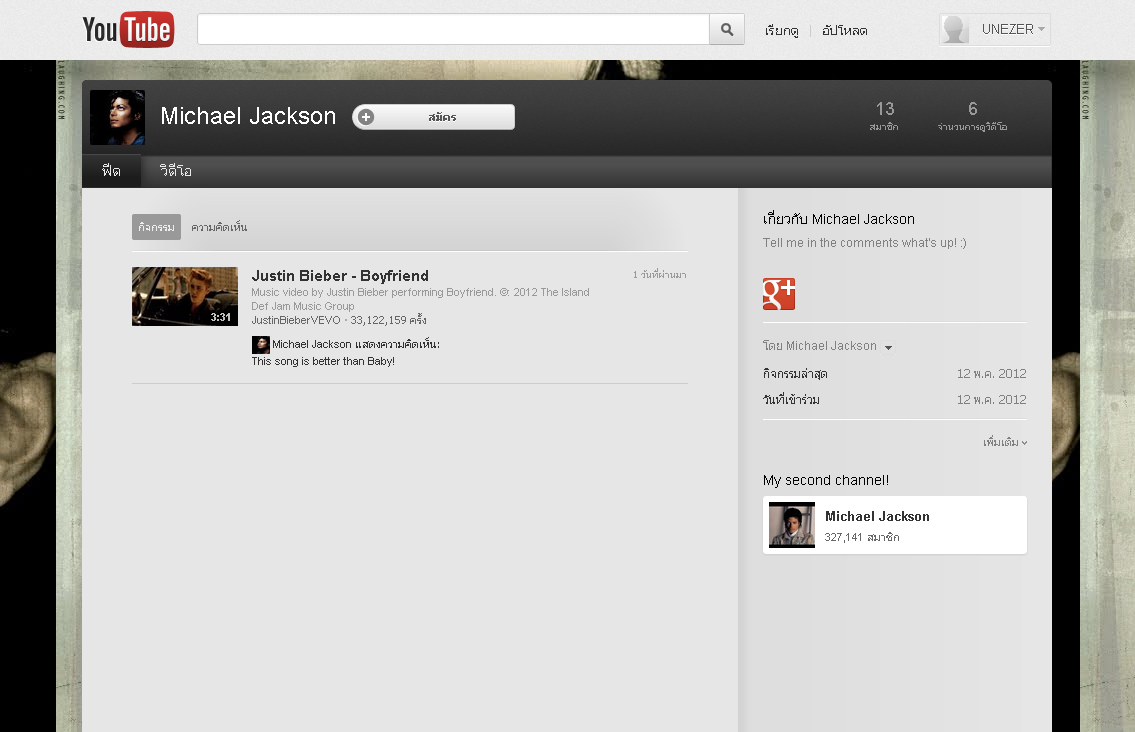Select the ความคิดเห็น comments filter

219,227
